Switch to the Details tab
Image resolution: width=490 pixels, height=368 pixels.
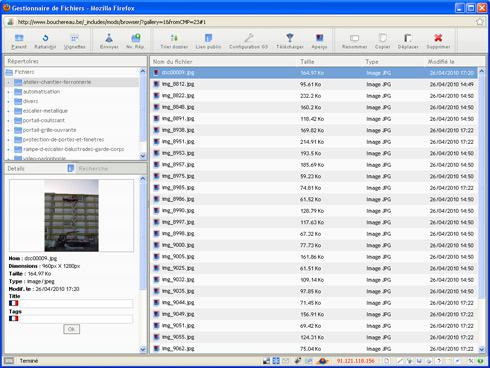[16, 169]
